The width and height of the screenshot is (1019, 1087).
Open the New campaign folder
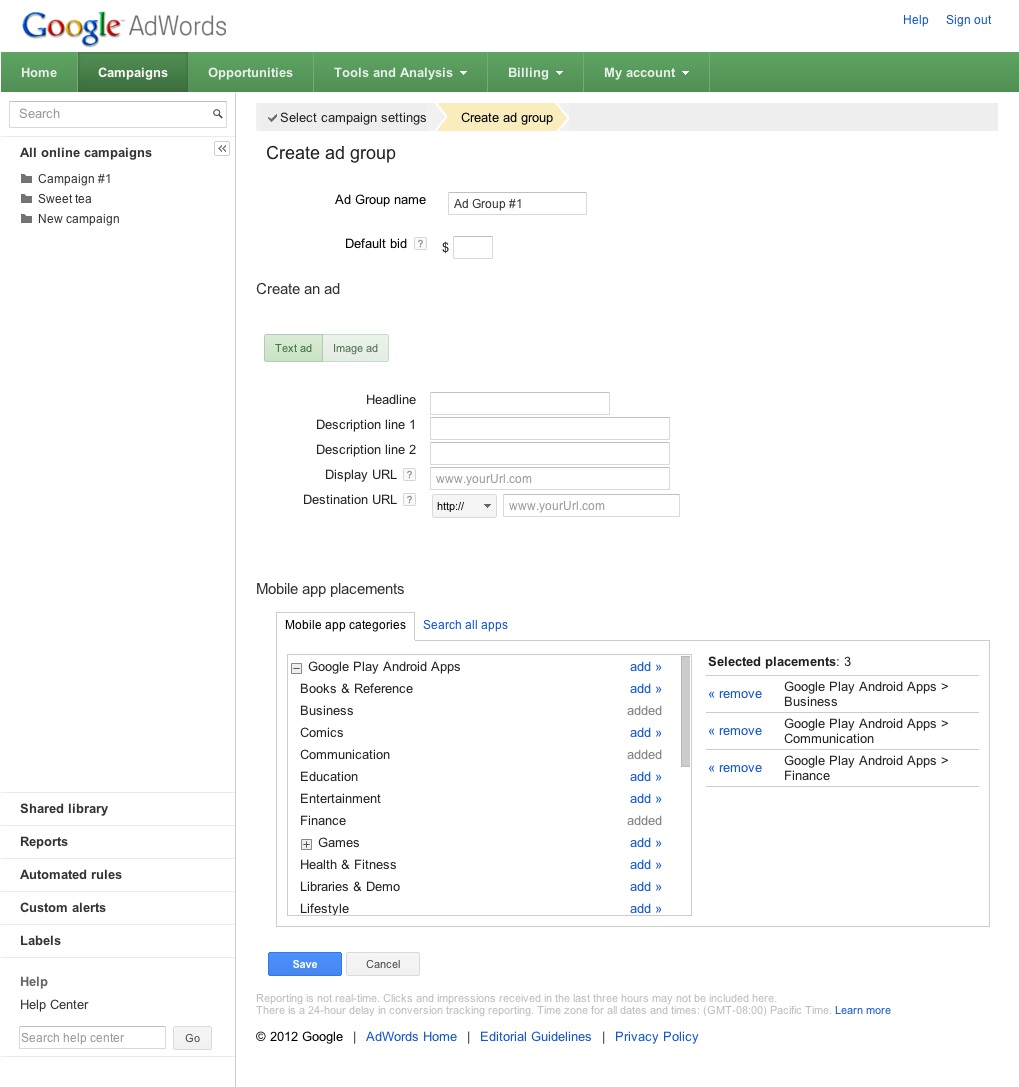[79, 218]
